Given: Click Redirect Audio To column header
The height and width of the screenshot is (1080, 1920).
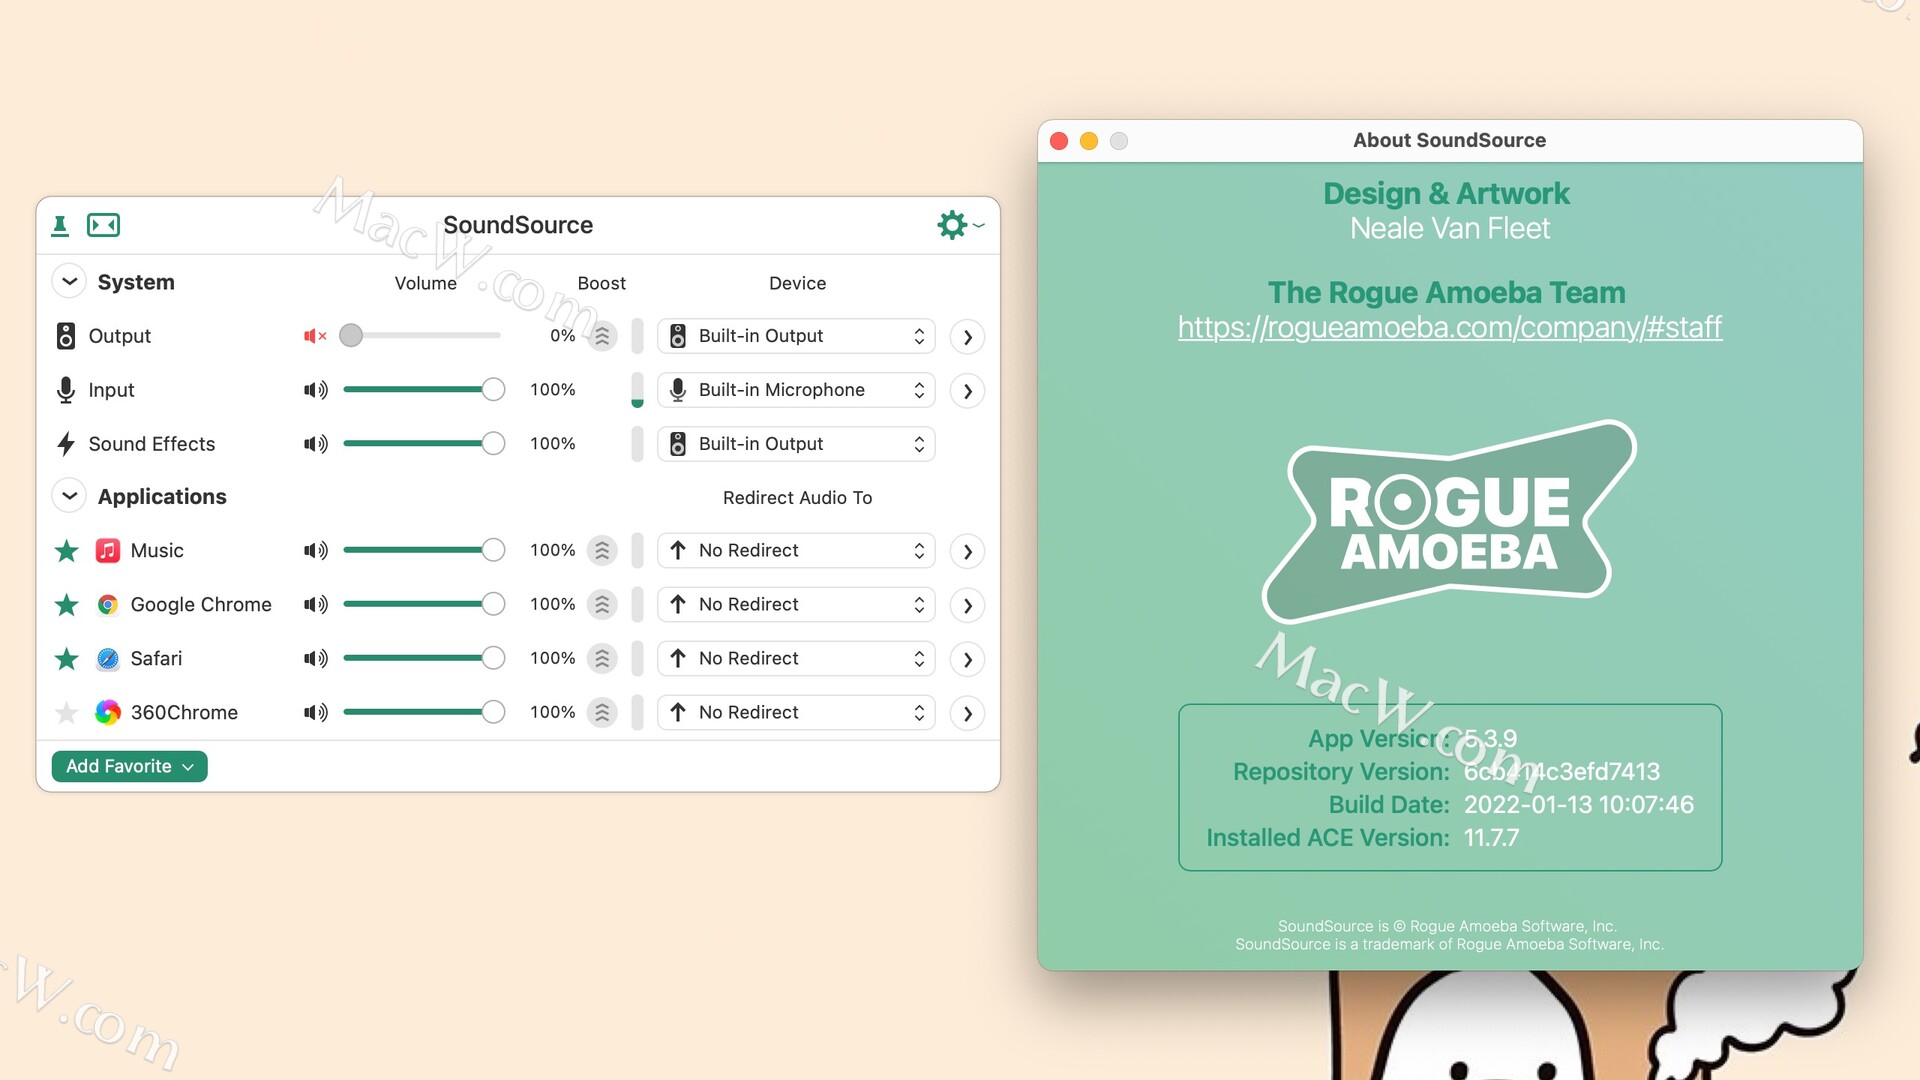Looking at the screenshot, I should coord(797,497).
